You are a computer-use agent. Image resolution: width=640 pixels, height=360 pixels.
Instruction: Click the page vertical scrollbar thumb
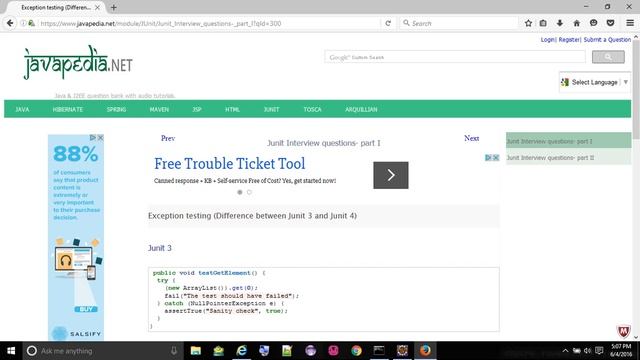tap(636, 90)
